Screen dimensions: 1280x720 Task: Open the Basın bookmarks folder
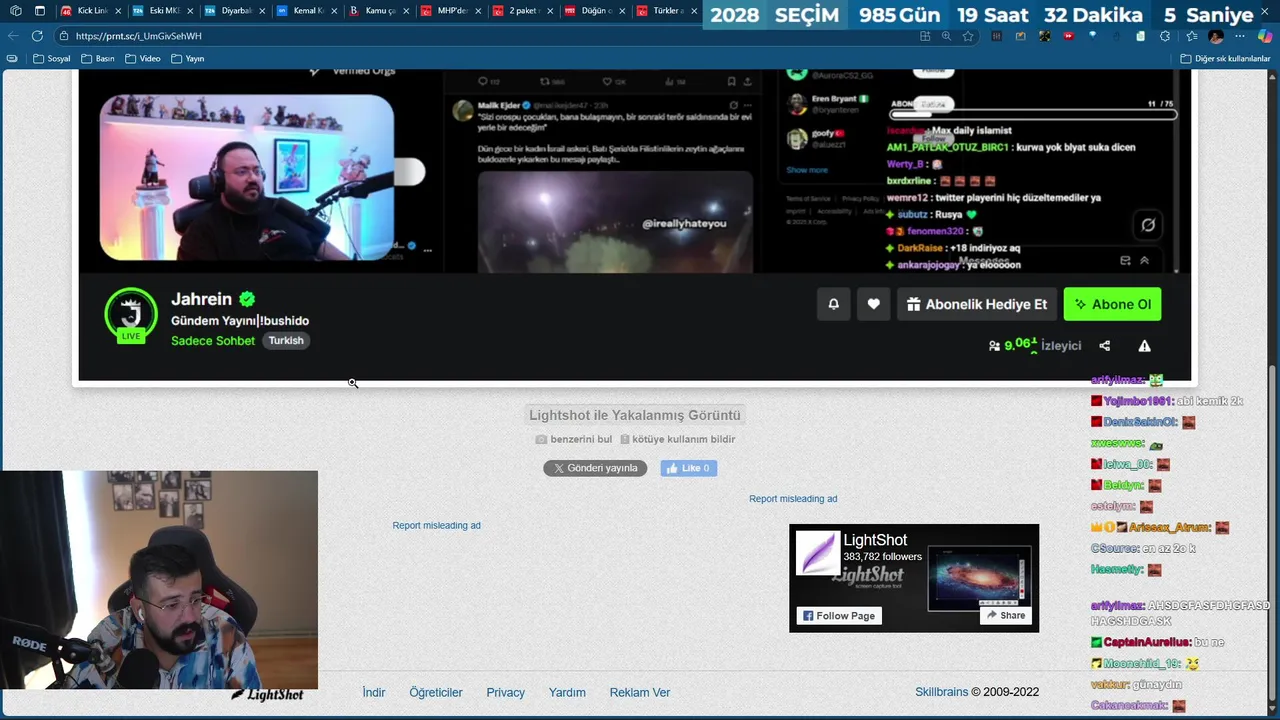pyautogui.click(x=98, y=59)
